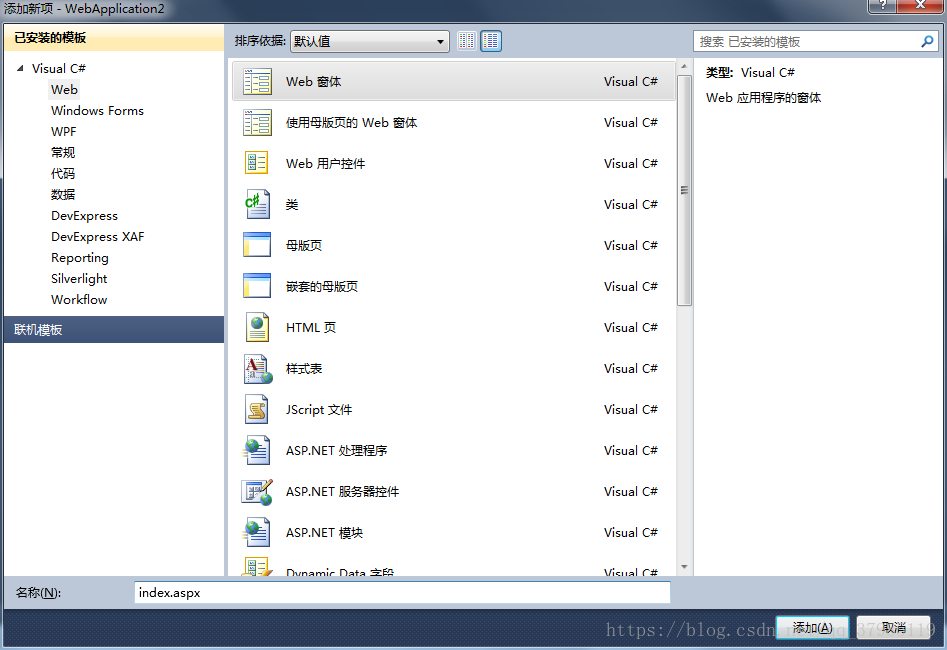Select the ASP.NET 处理程序 template name

(336, 451)
